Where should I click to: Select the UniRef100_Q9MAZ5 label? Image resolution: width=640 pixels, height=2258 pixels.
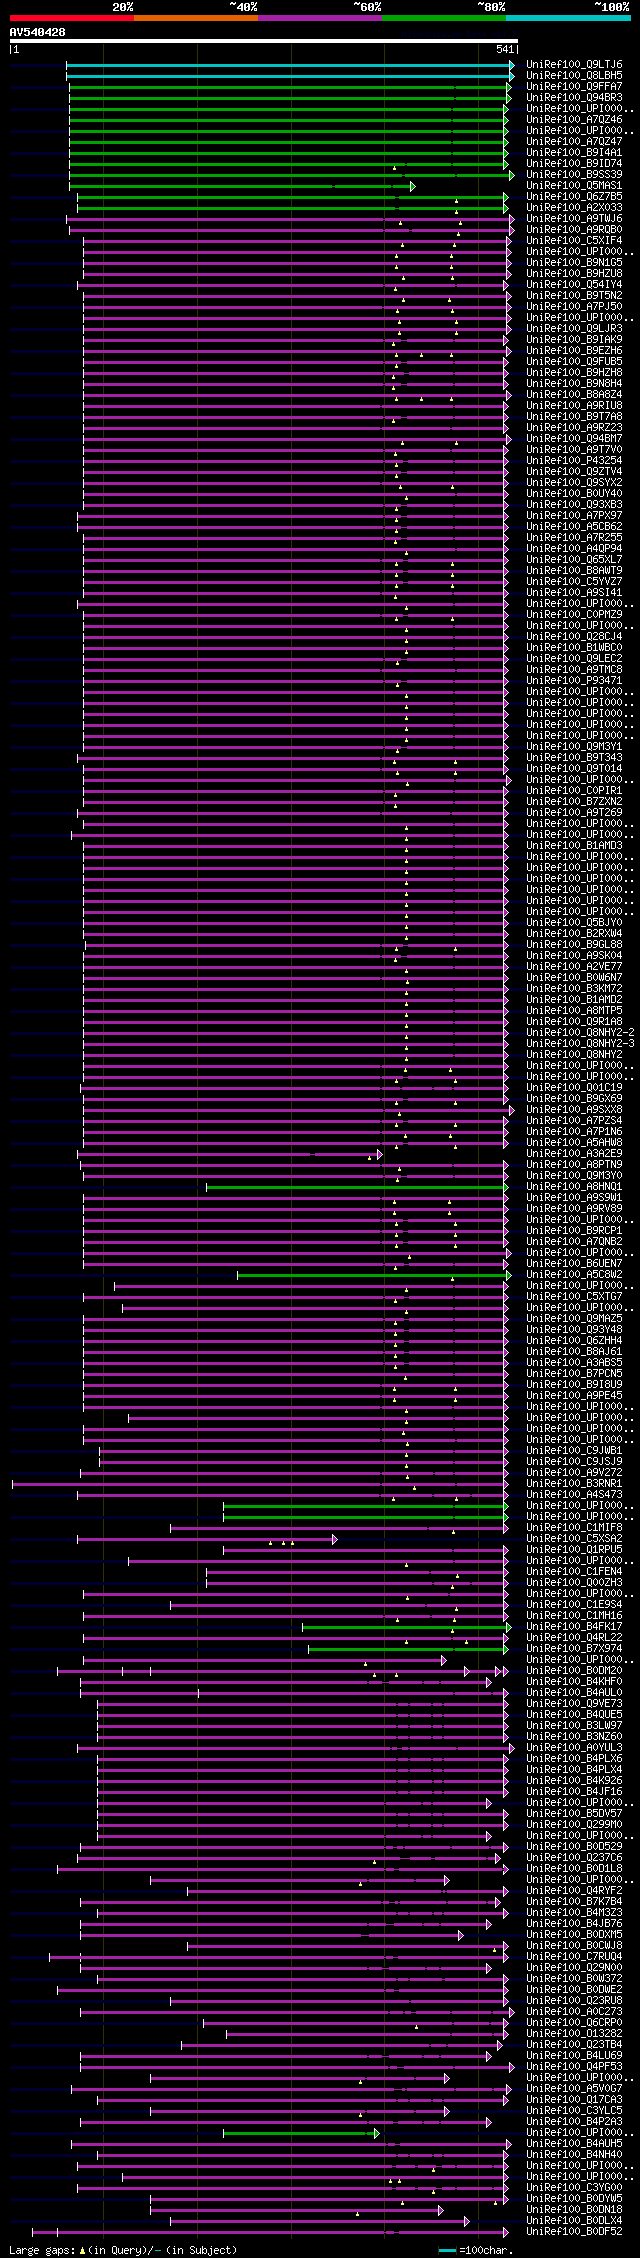(574, 1318)
